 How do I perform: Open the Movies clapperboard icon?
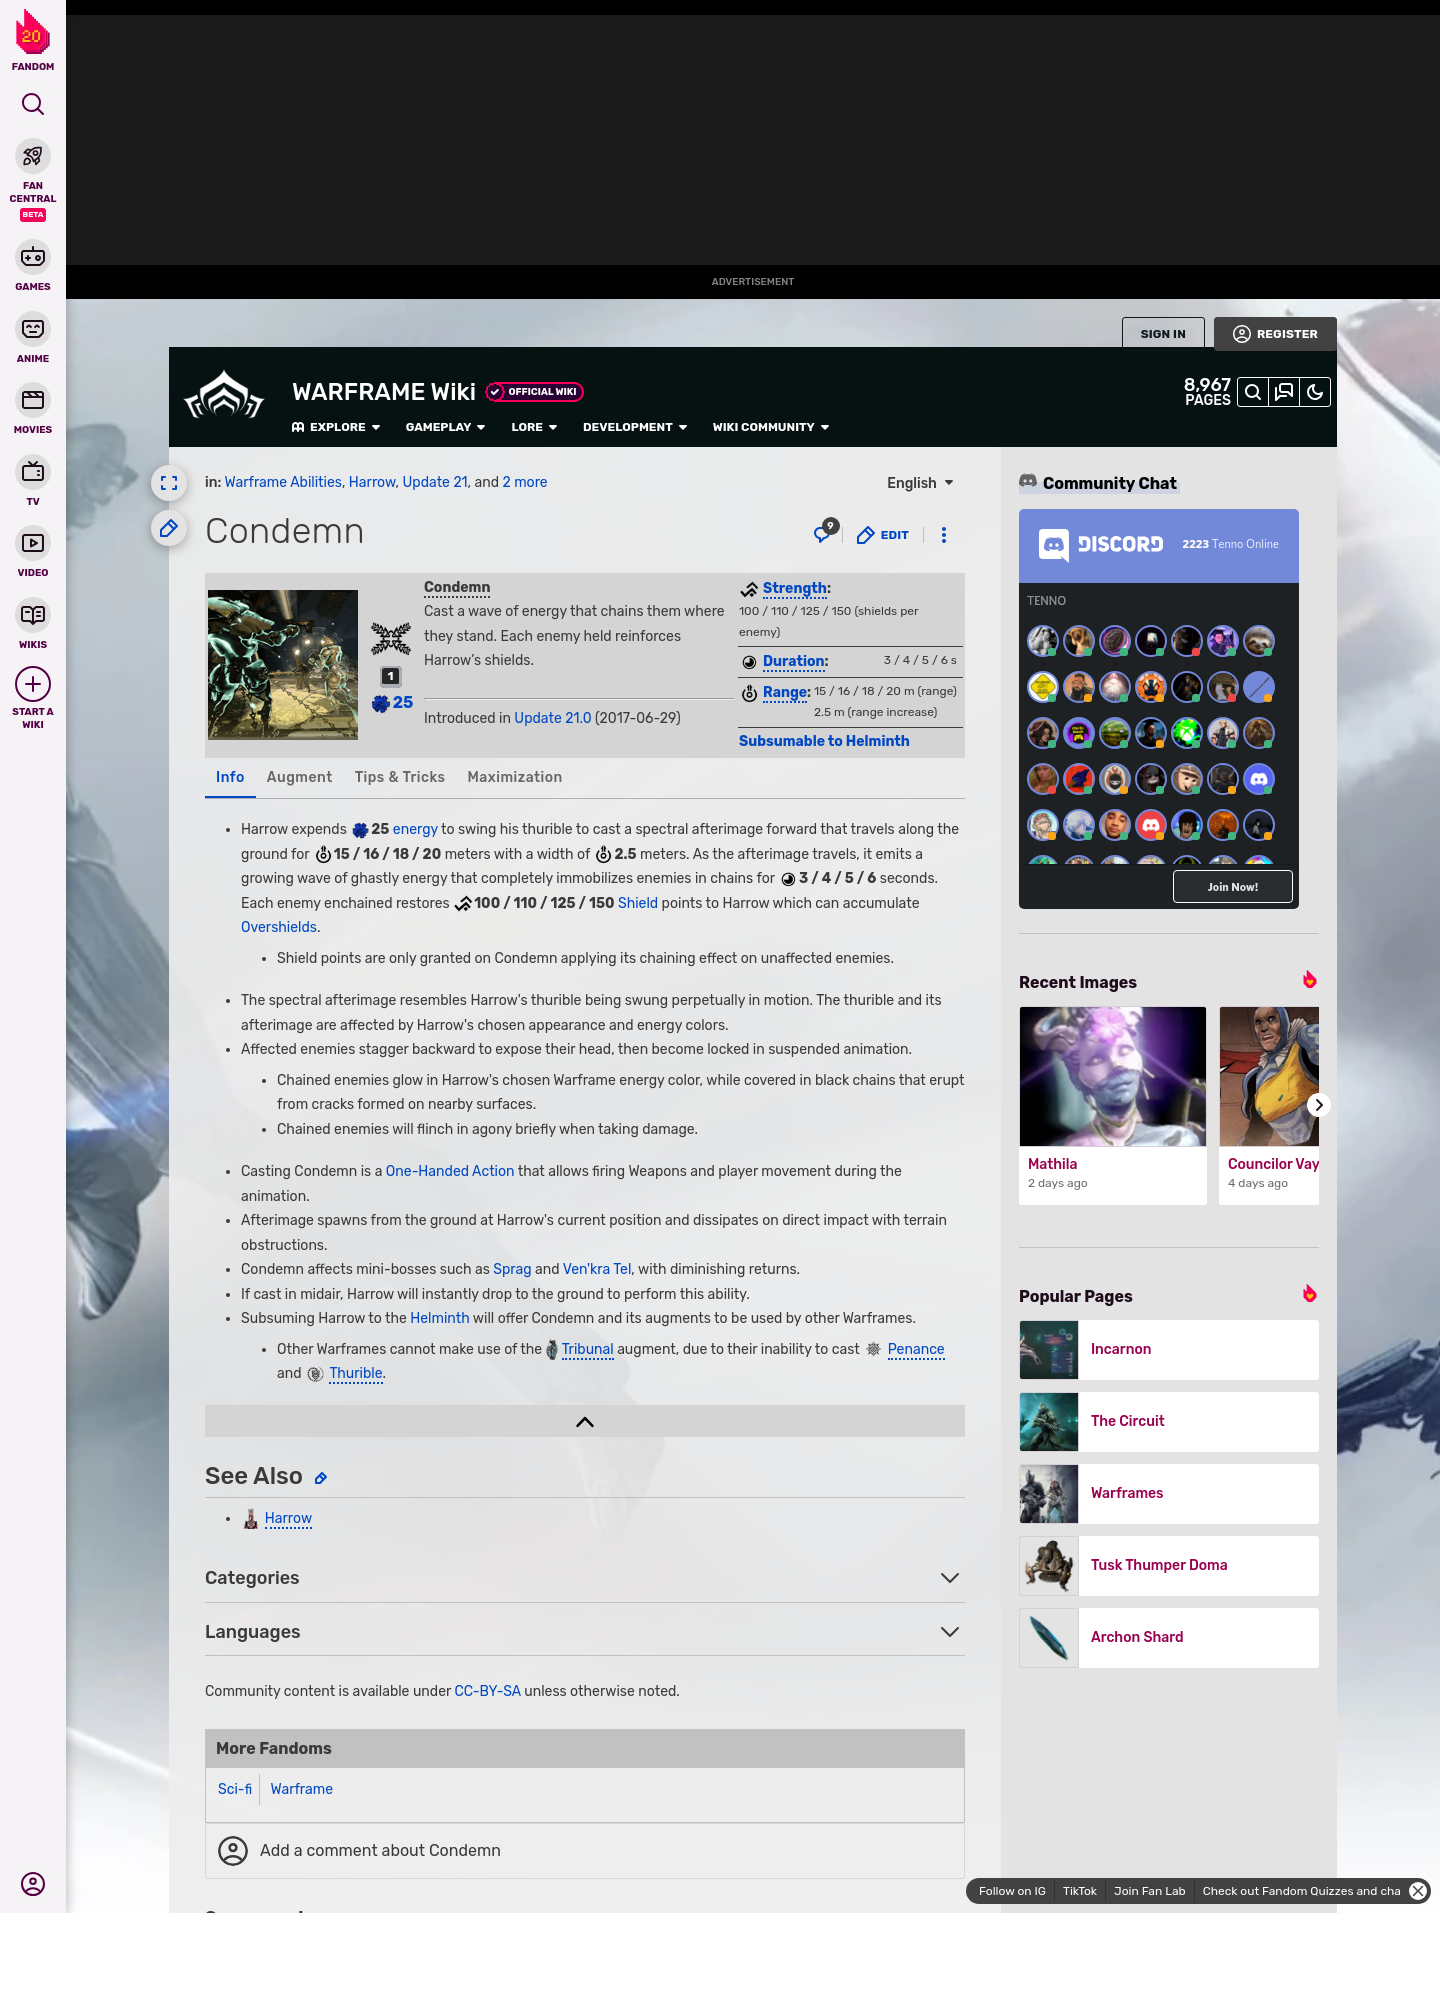coord(33,400)
